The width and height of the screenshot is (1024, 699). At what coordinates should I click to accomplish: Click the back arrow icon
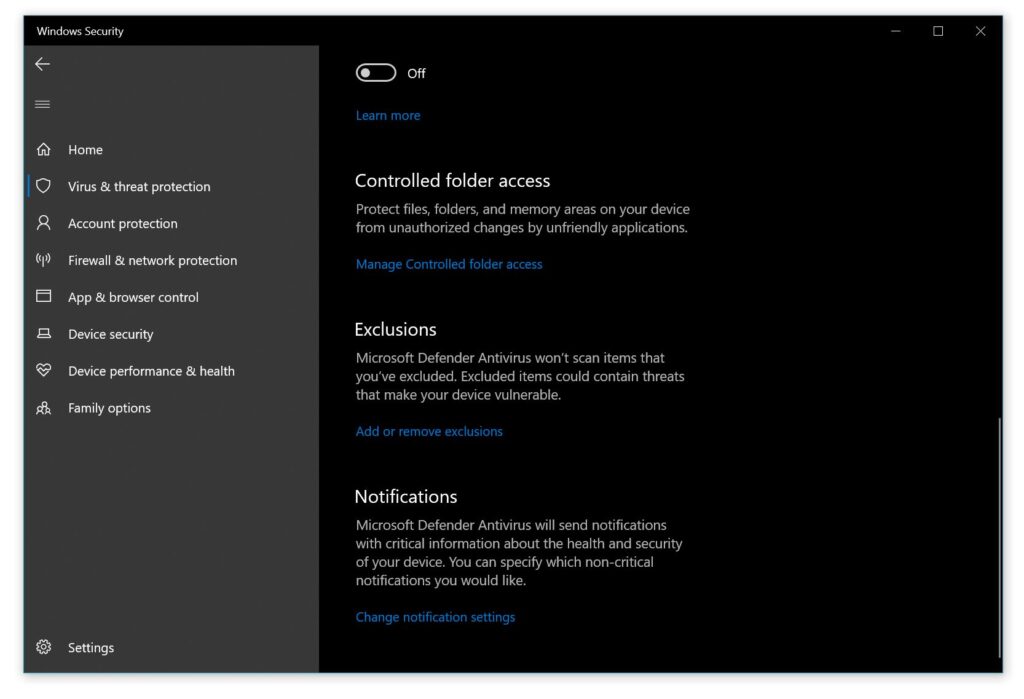(42, 64)
